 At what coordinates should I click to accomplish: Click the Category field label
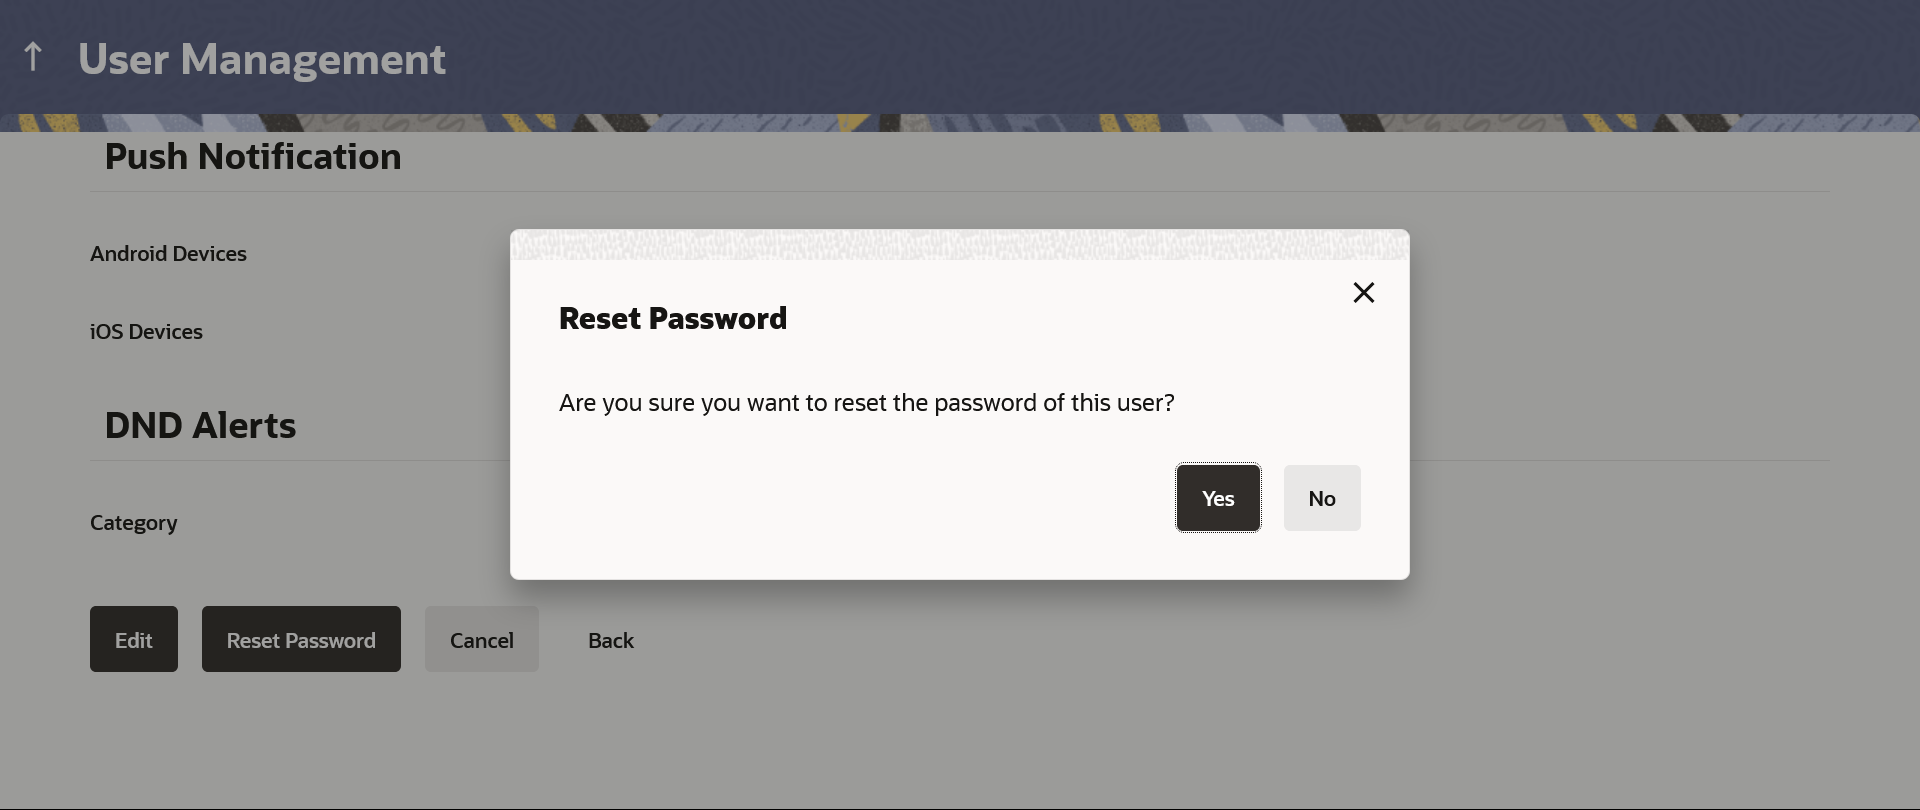(x=134, y=523)
